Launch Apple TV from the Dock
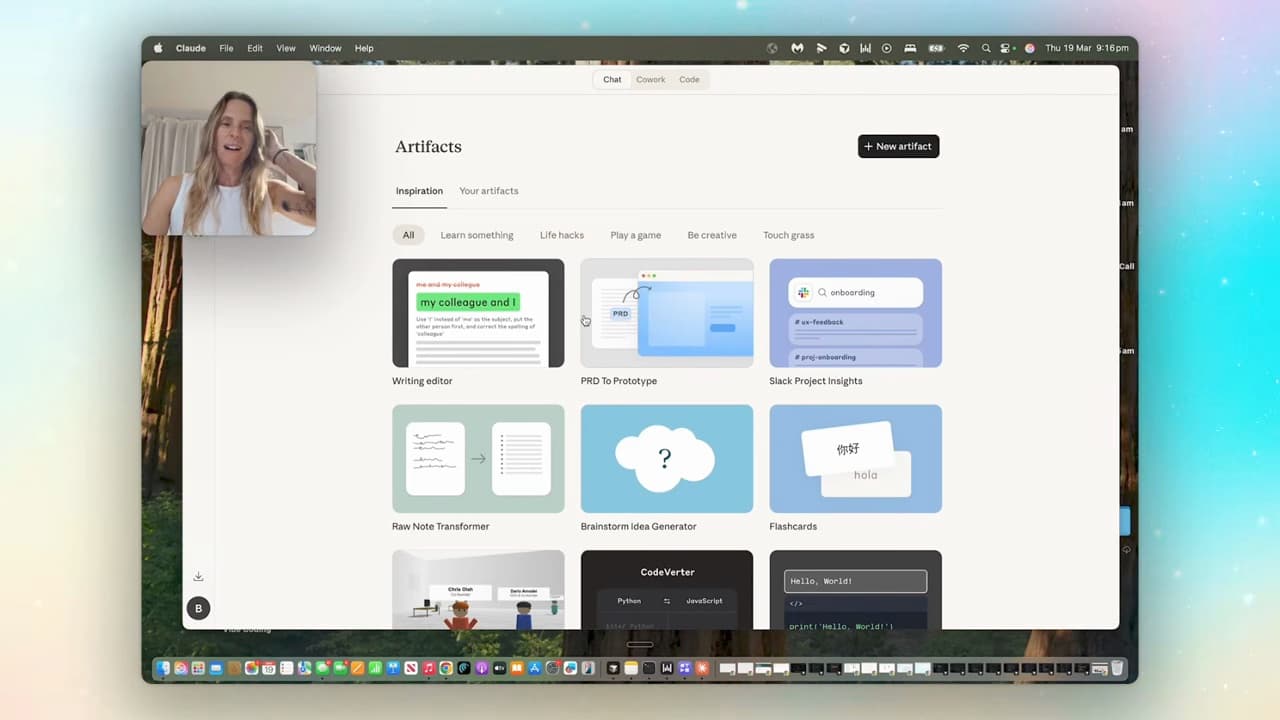Screen dimensions: 1280x720 (x=499, y=668)
